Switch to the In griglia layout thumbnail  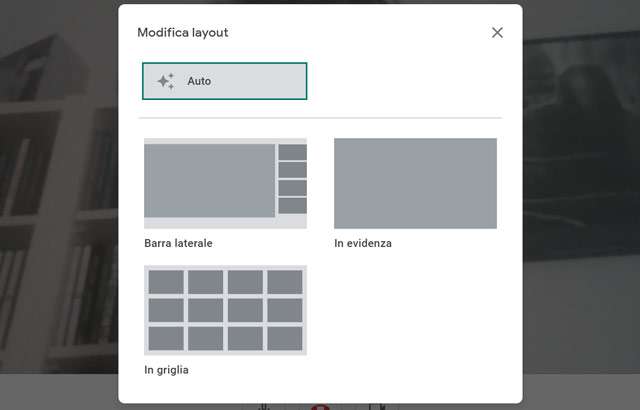[x=225, y=310]
